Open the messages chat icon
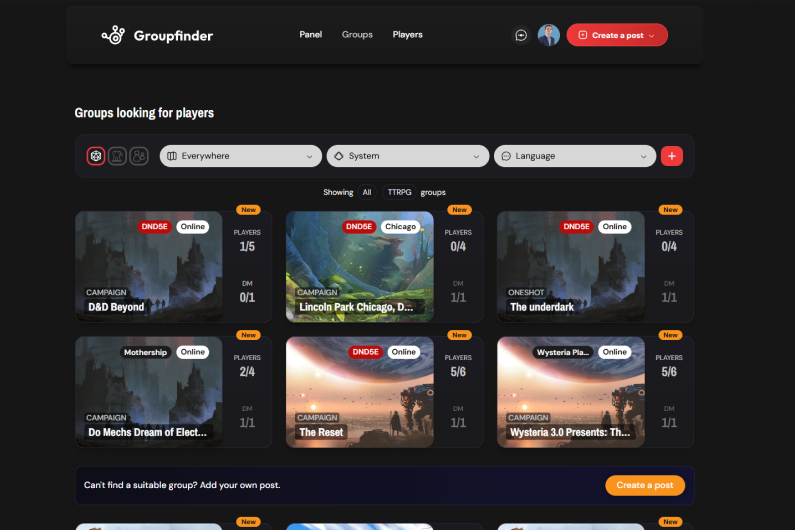 (521, 35)
